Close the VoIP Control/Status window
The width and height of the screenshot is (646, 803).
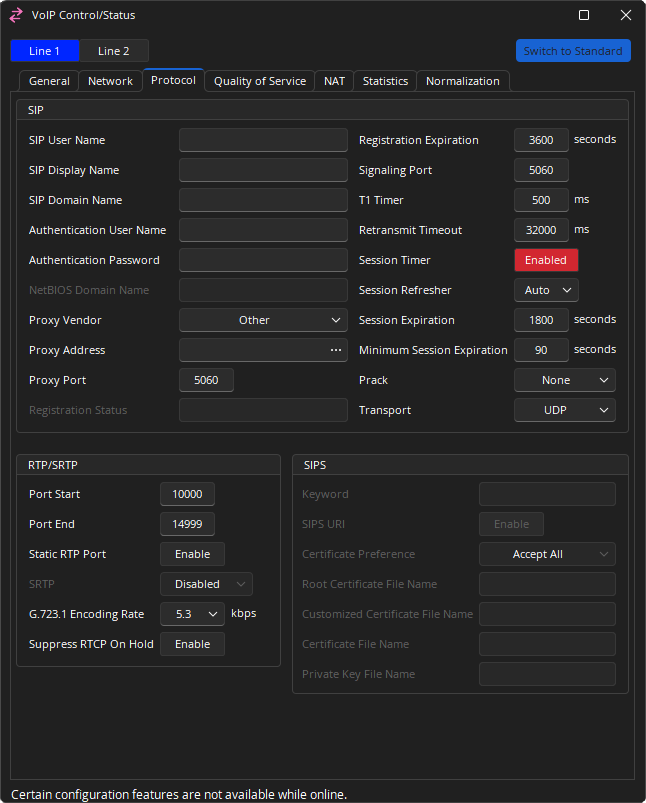tap(625, 15)
